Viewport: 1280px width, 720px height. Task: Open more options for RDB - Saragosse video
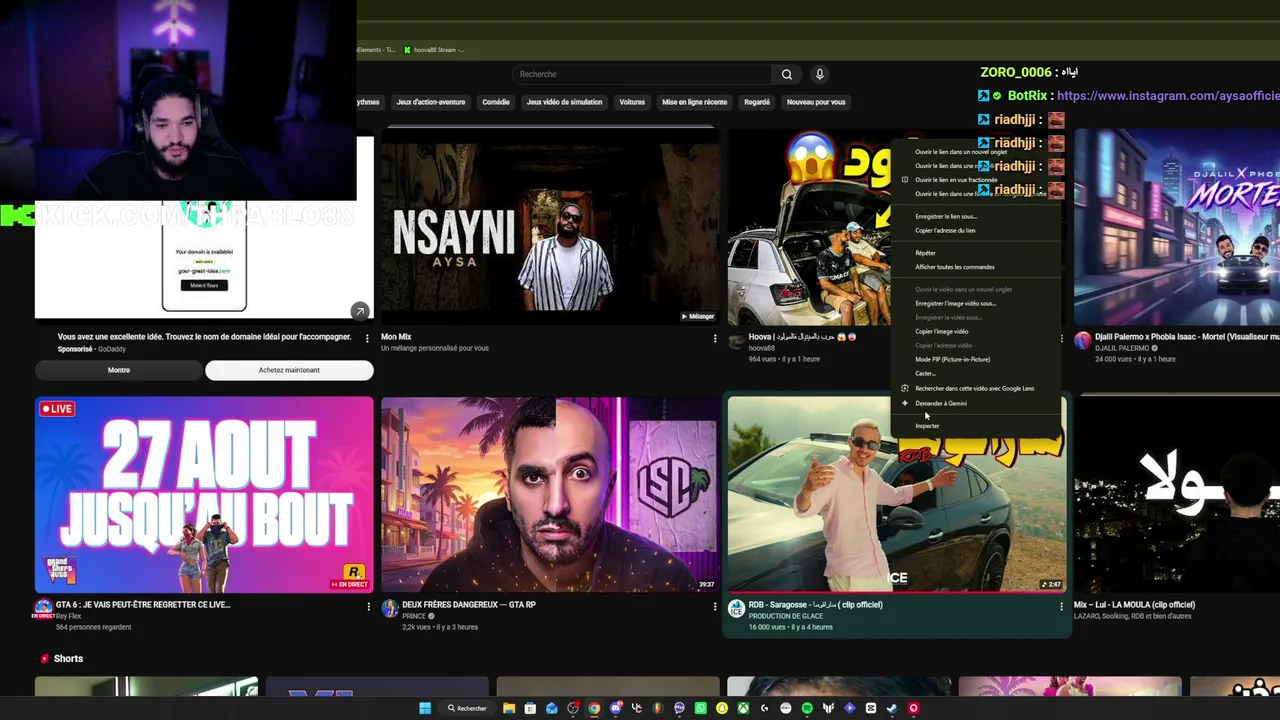tap(1061, 606)
